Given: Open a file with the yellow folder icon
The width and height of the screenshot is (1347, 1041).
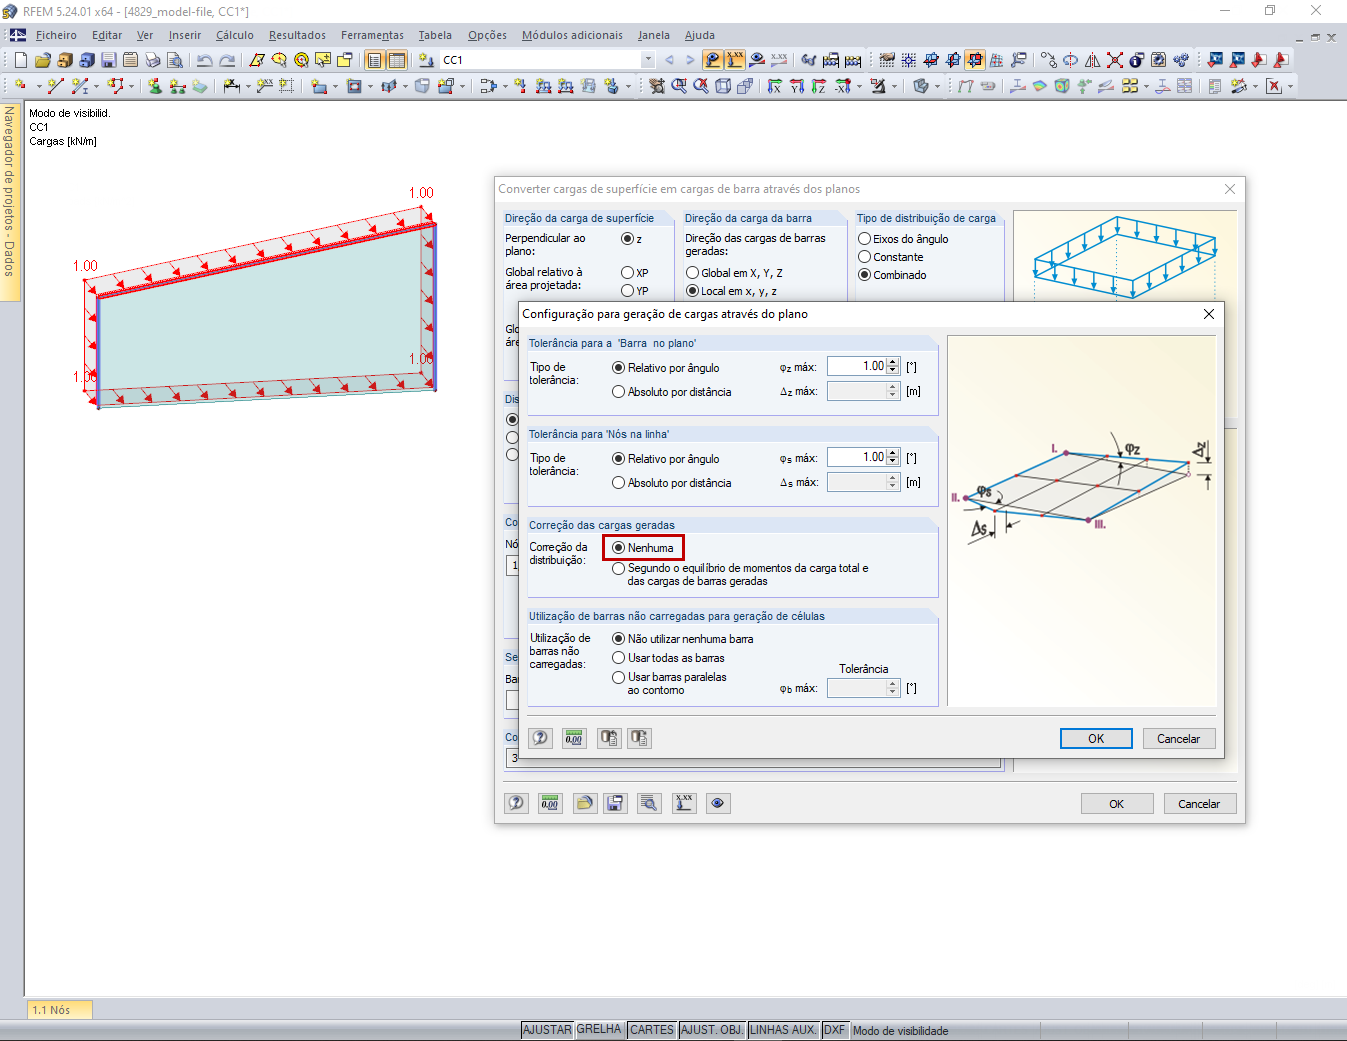Looking at the screenshot, I should [42, 60].
